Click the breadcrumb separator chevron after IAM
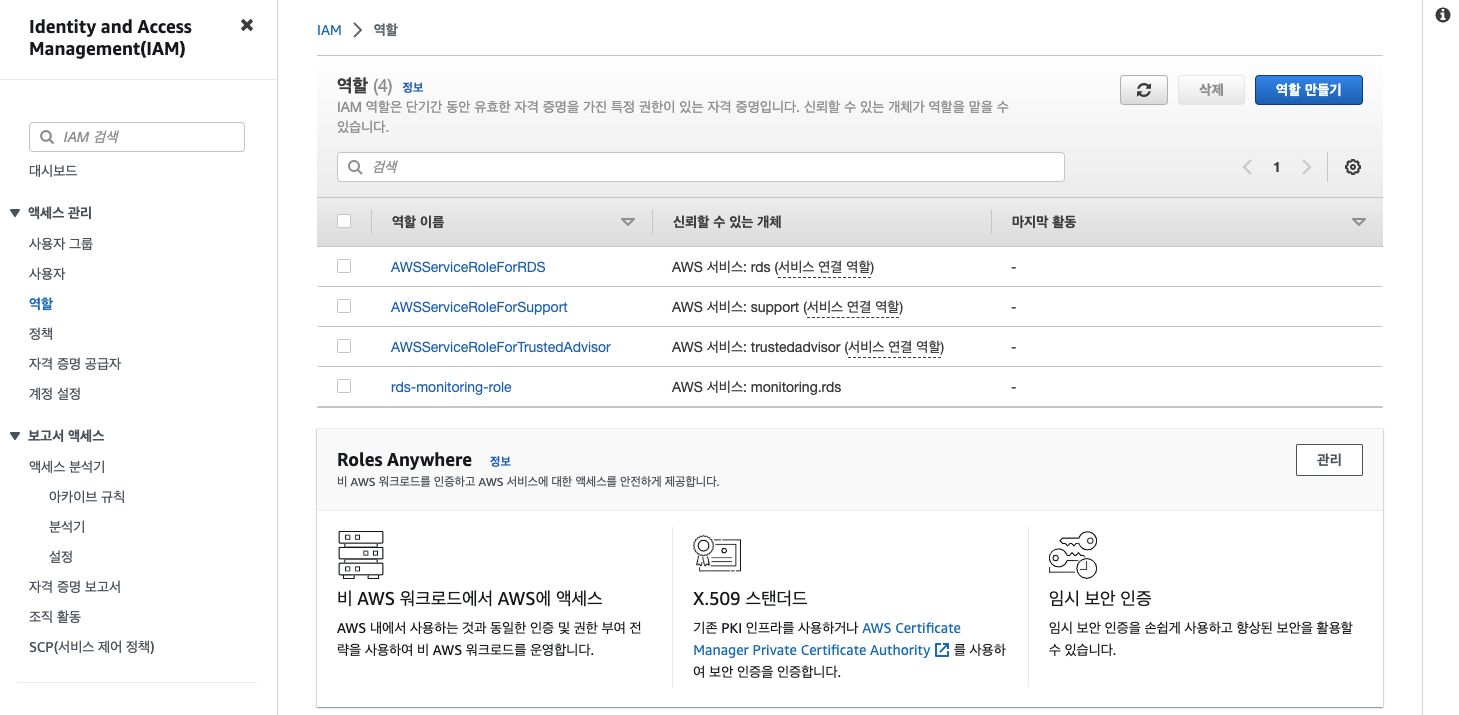This screenshot has width=1459, height=715. pyautogui.click(x=358, y=31)
